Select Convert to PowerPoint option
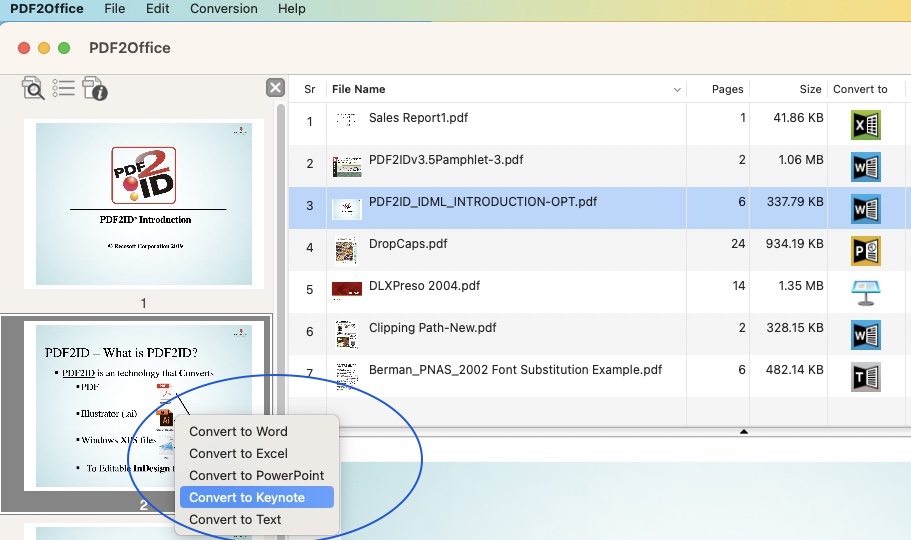Viewport: 911px width, 540px height. [256, 476]
